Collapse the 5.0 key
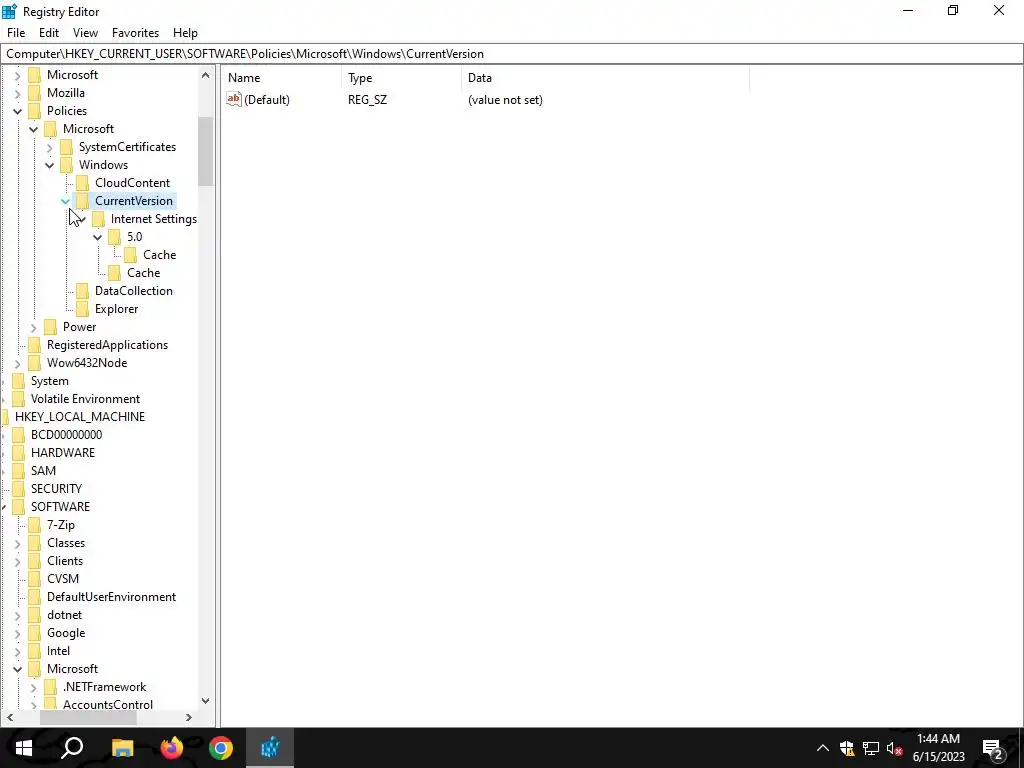 97,237
